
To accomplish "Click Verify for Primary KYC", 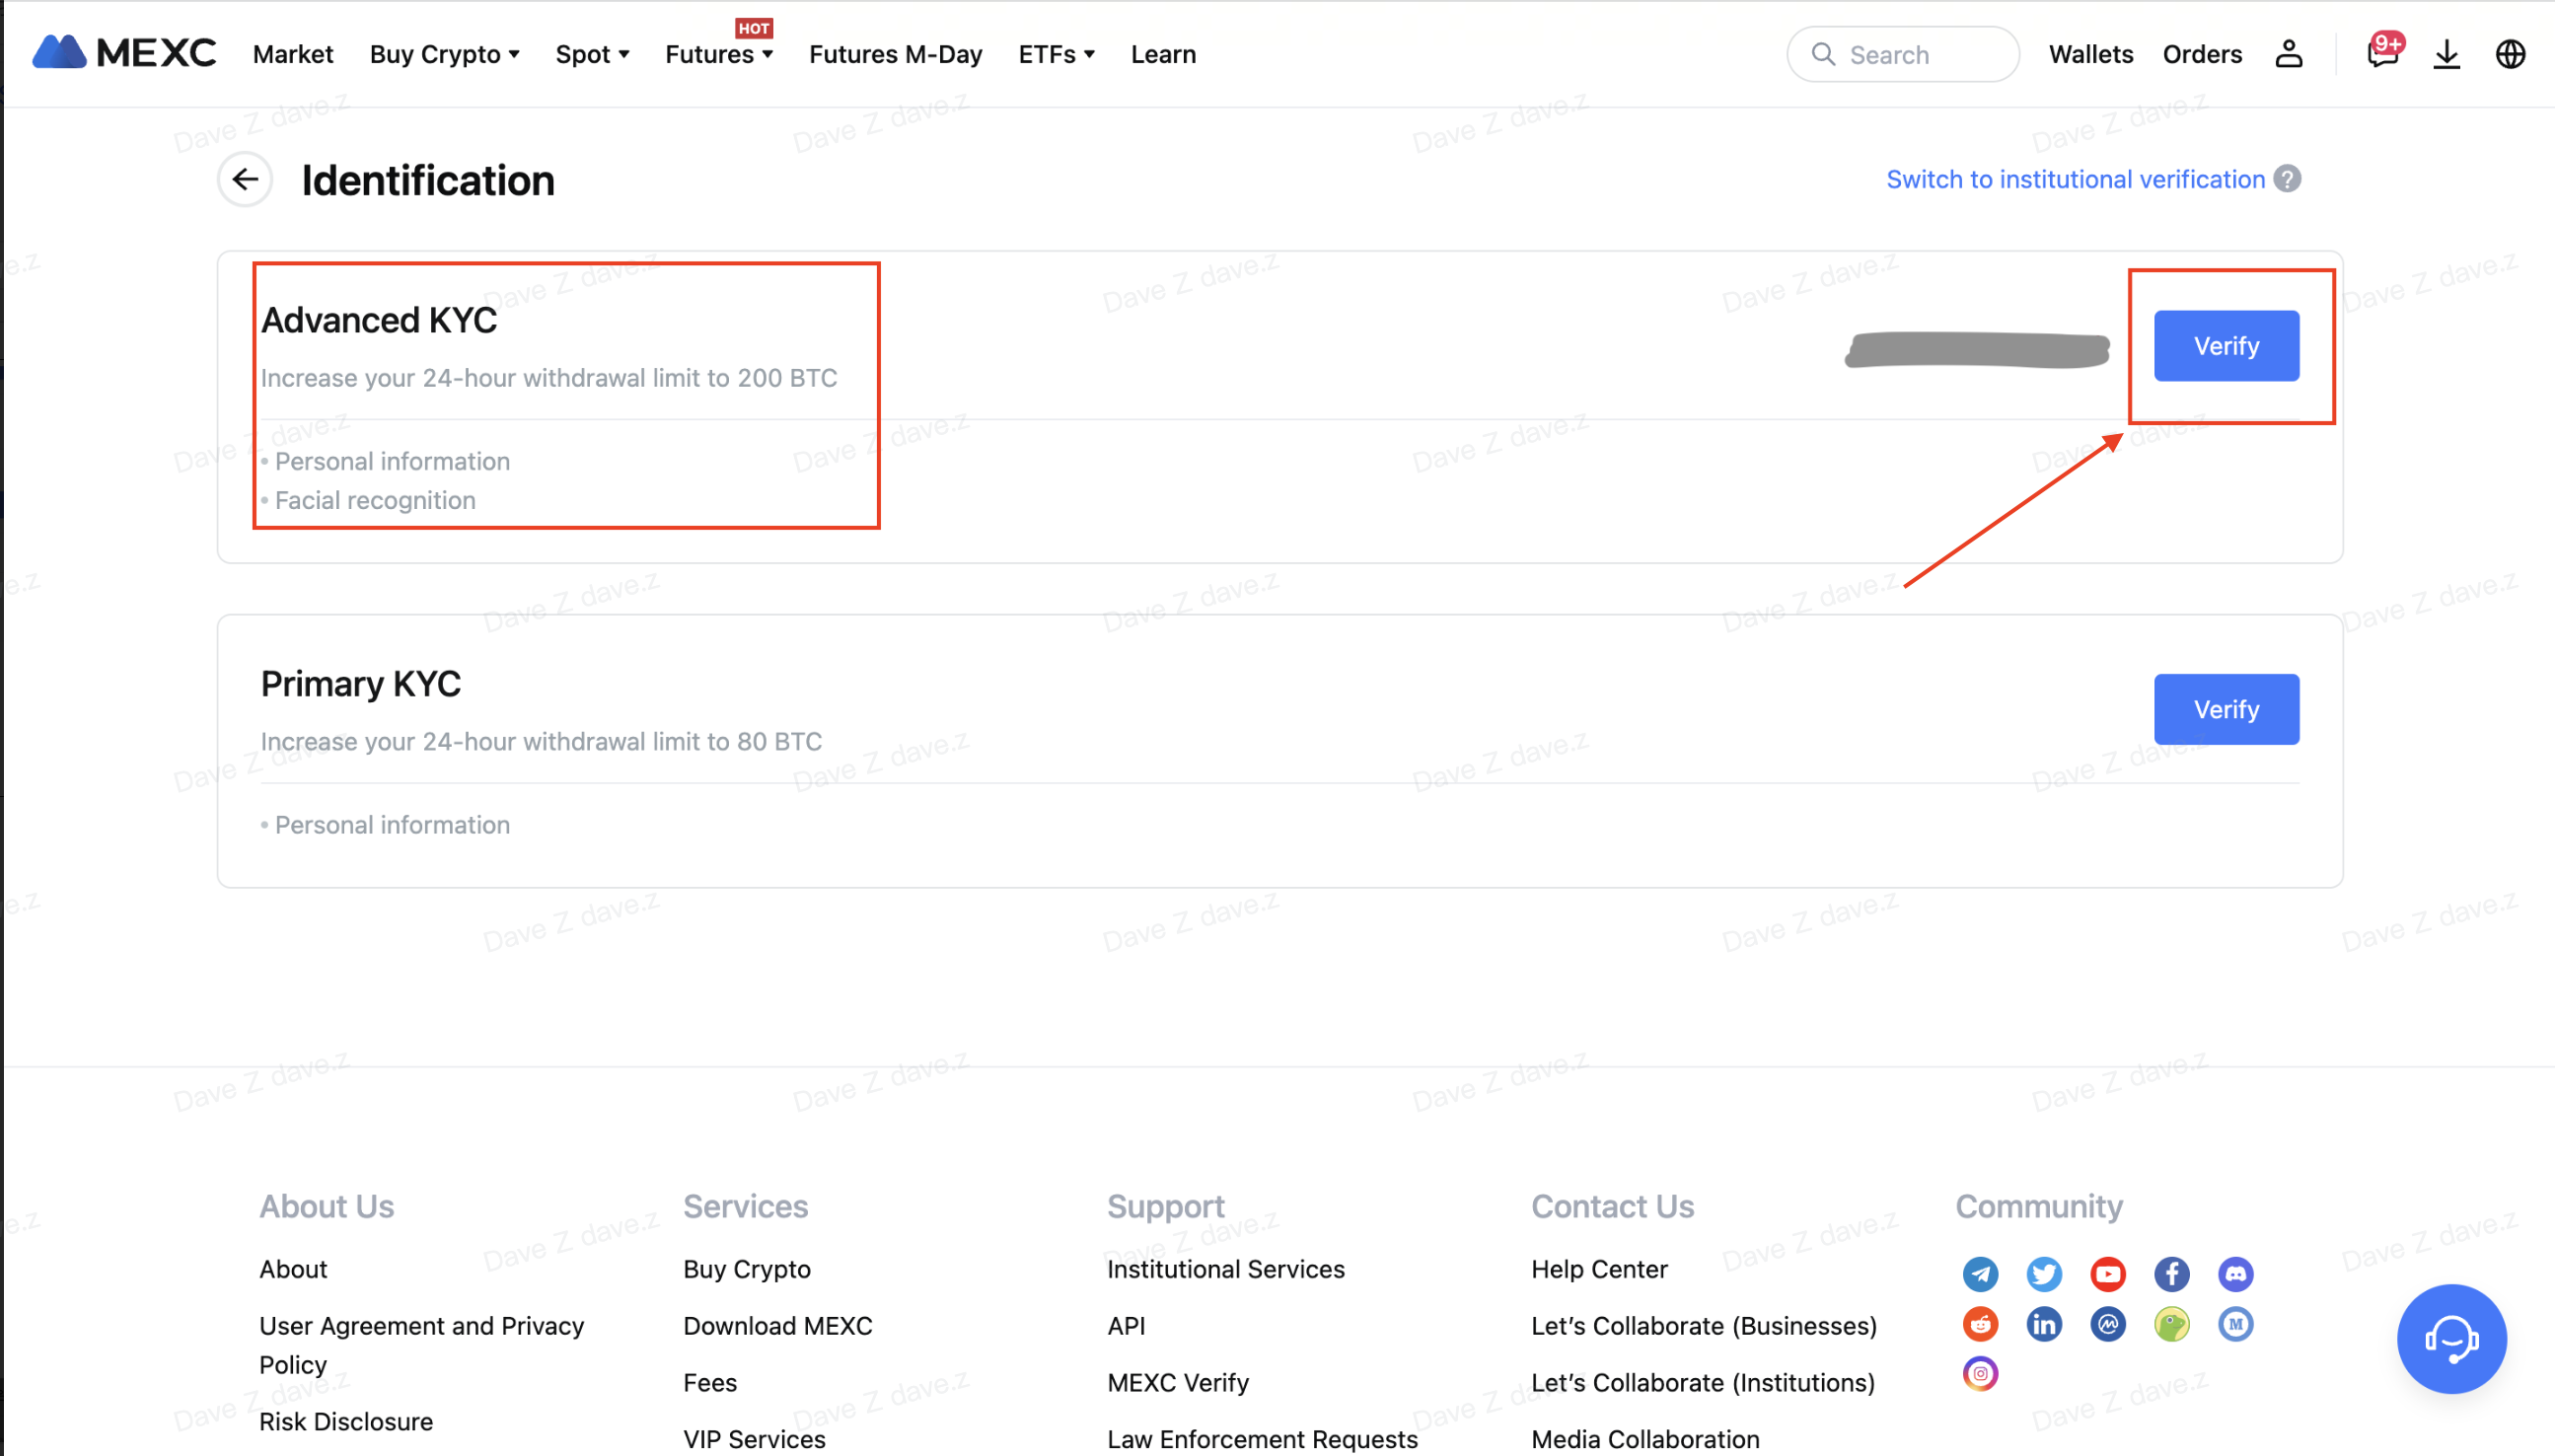I will 2226,709.
